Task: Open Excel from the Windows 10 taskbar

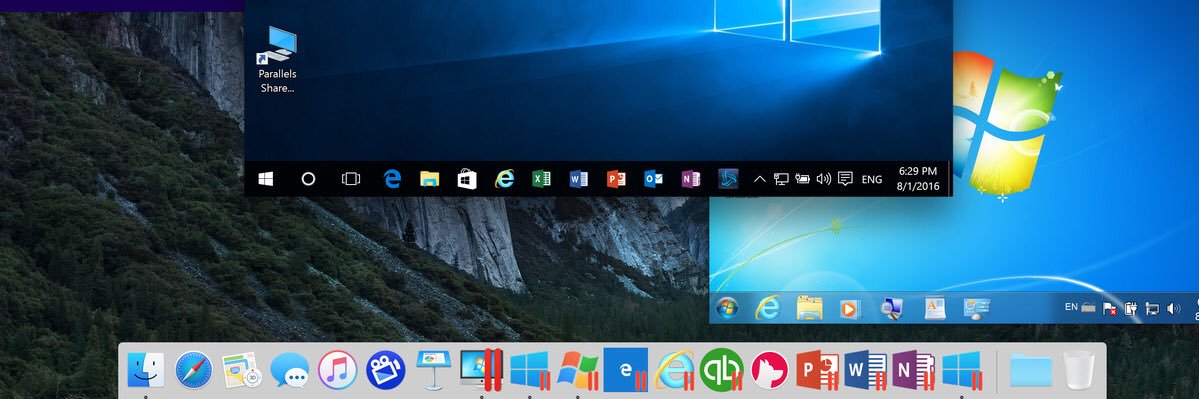Action: (541, 179)
